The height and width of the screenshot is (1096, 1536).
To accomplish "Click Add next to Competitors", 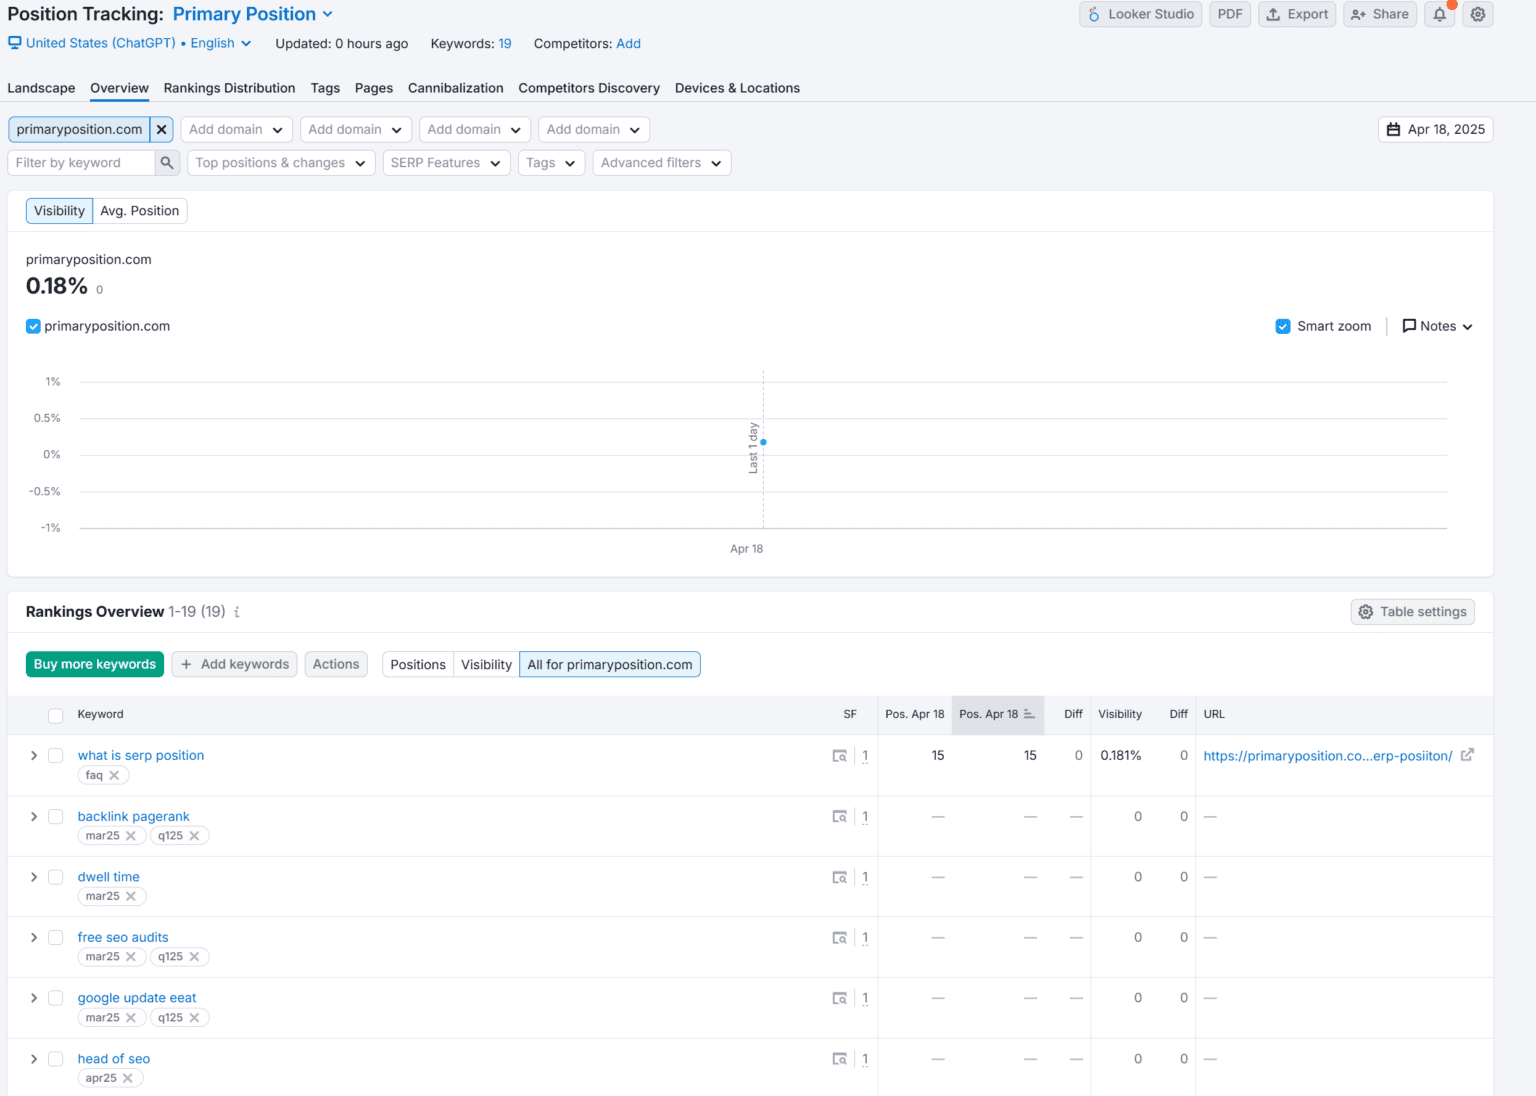I will pyautogui.click(x=628, y=43).
